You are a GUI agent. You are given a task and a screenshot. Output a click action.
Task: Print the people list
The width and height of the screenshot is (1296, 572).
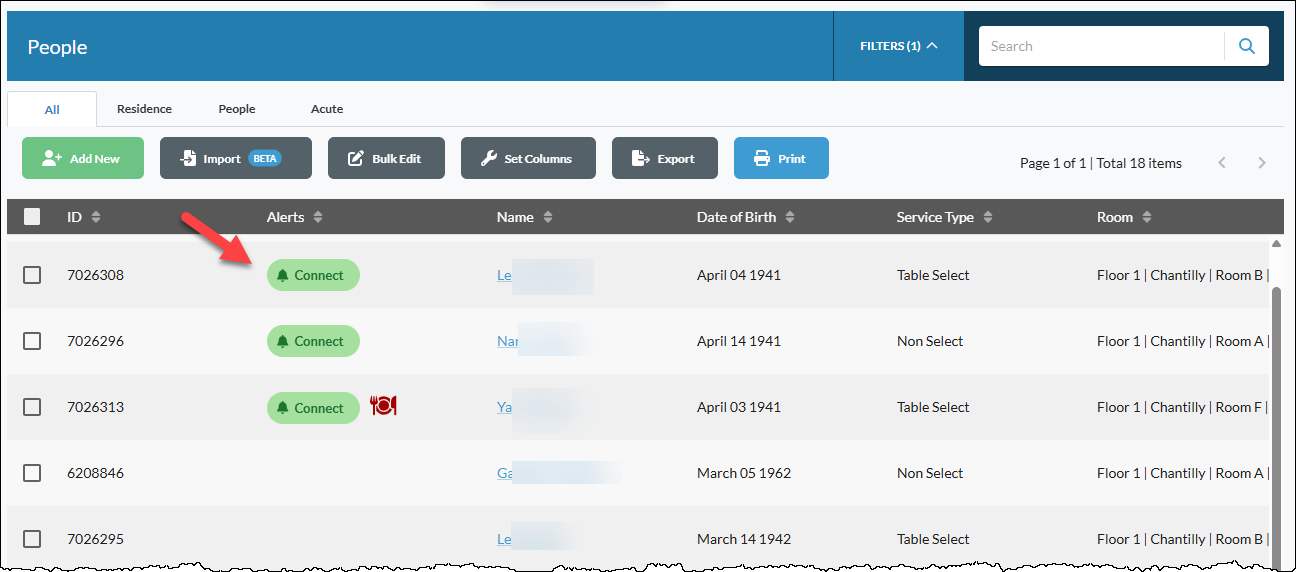(781, 158)
